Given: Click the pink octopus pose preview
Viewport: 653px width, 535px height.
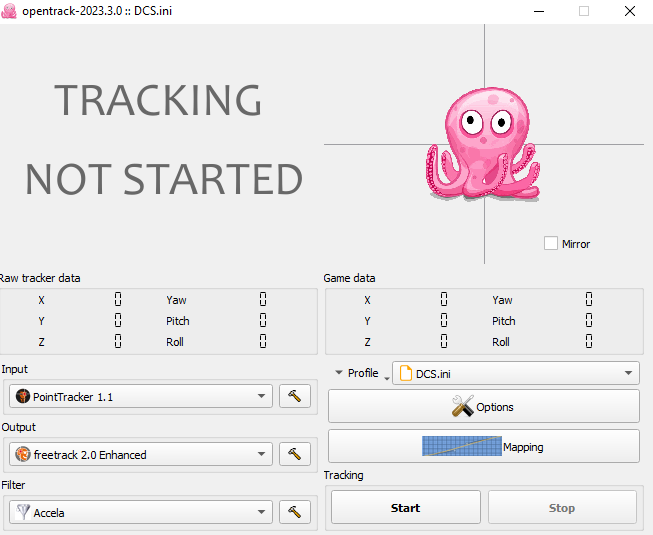Looking at the screenshot, I should [483, 145].
